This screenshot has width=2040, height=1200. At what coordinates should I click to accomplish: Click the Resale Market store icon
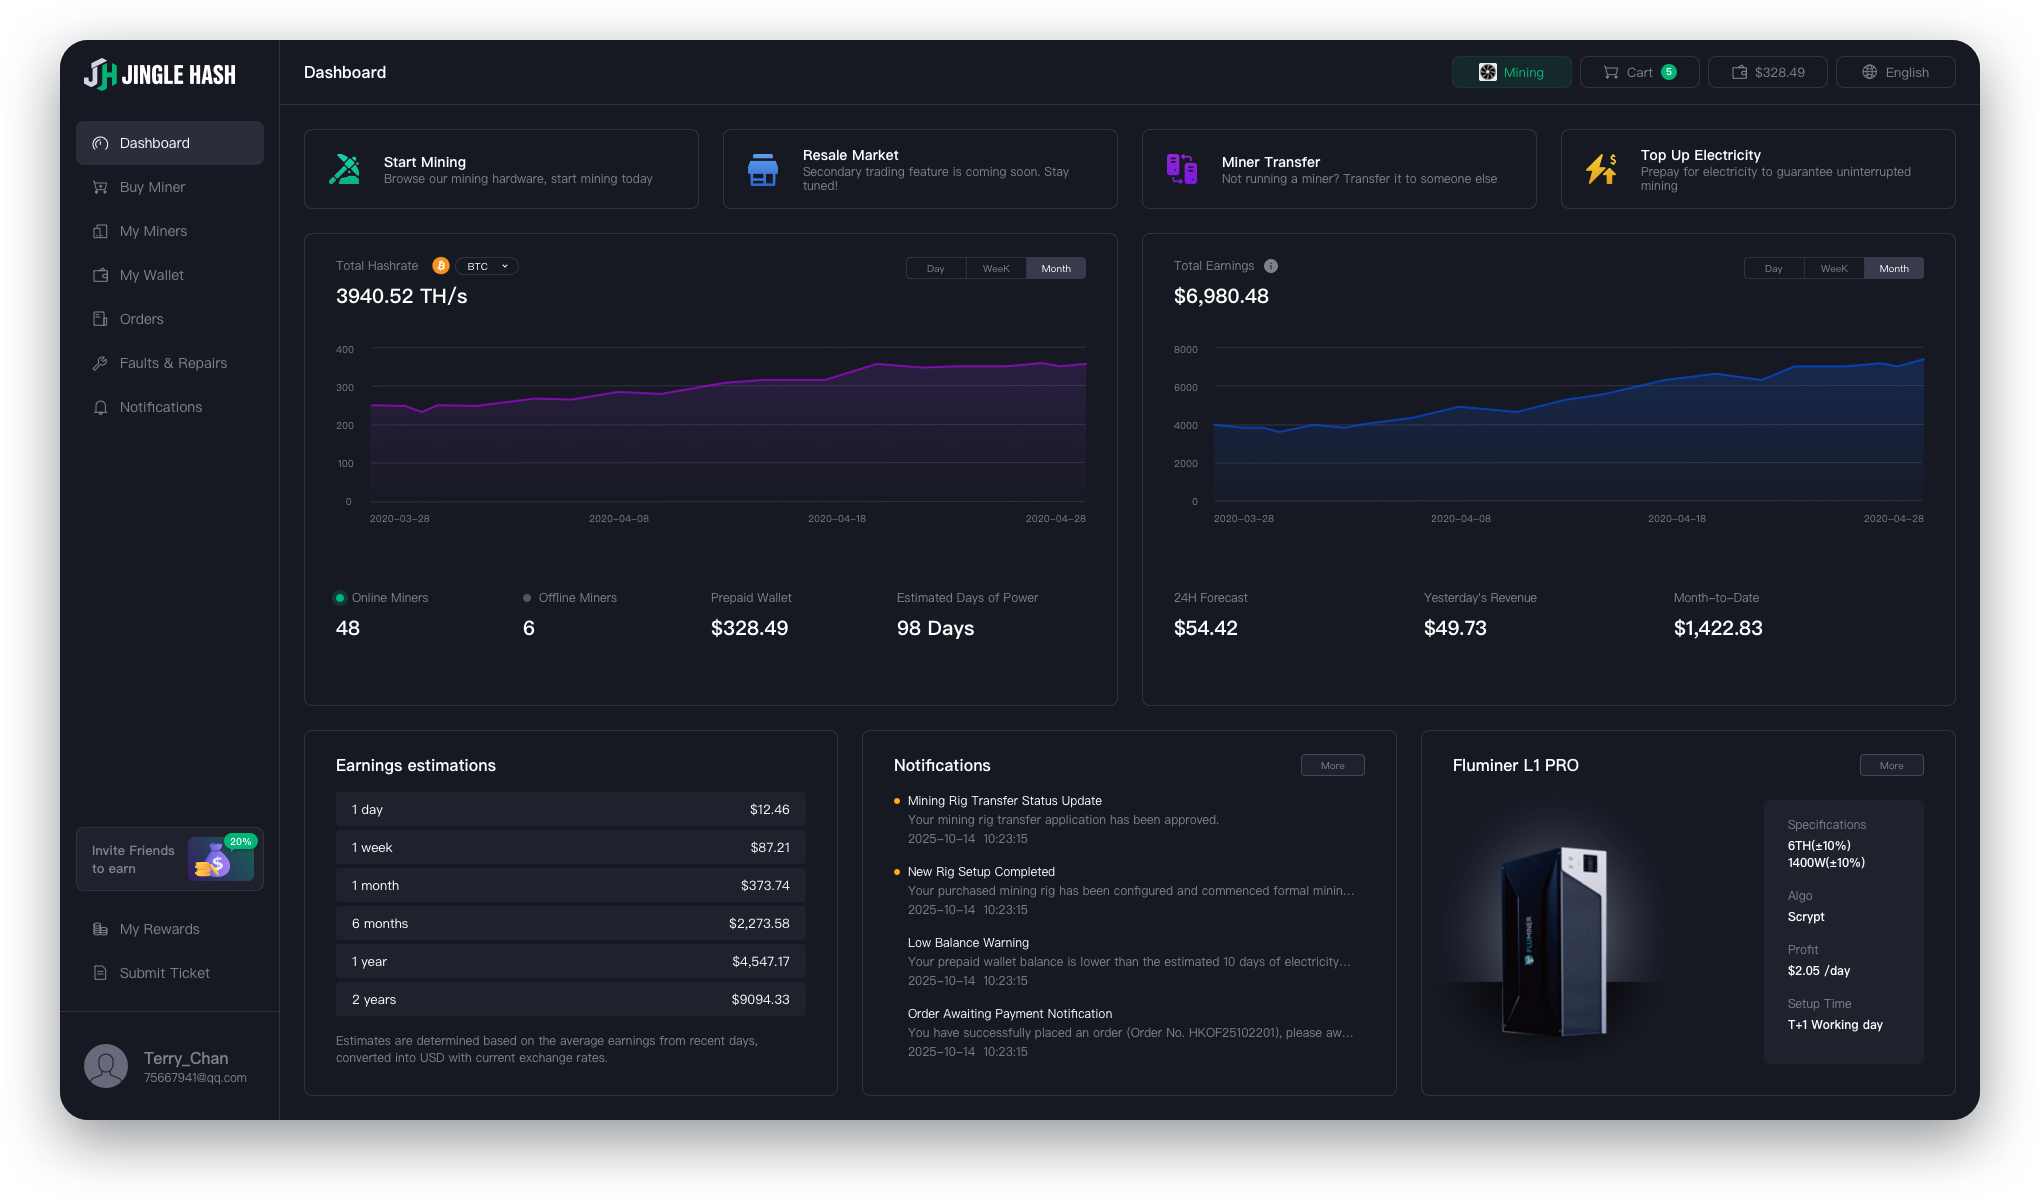click(763, 169)
